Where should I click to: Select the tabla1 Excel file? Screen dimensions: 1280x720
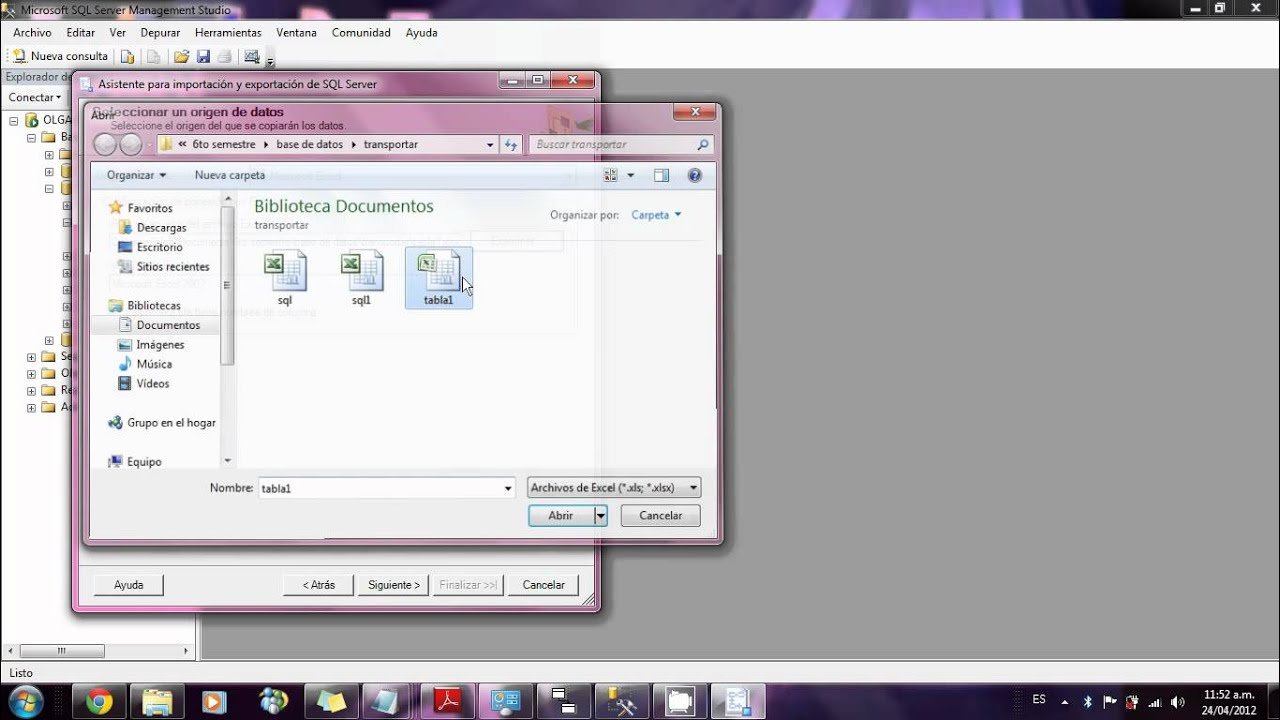[438, 278]
